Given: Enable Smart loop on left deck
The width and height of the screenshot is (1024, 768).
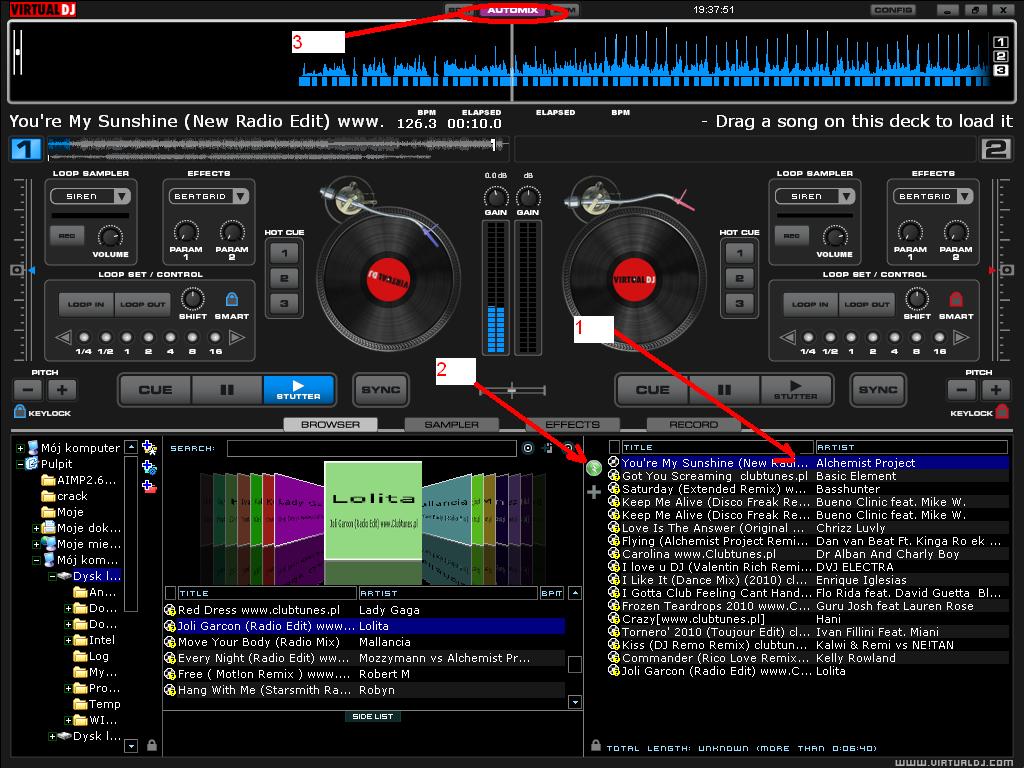Looking at the screenshot, I should click(231, 299).
